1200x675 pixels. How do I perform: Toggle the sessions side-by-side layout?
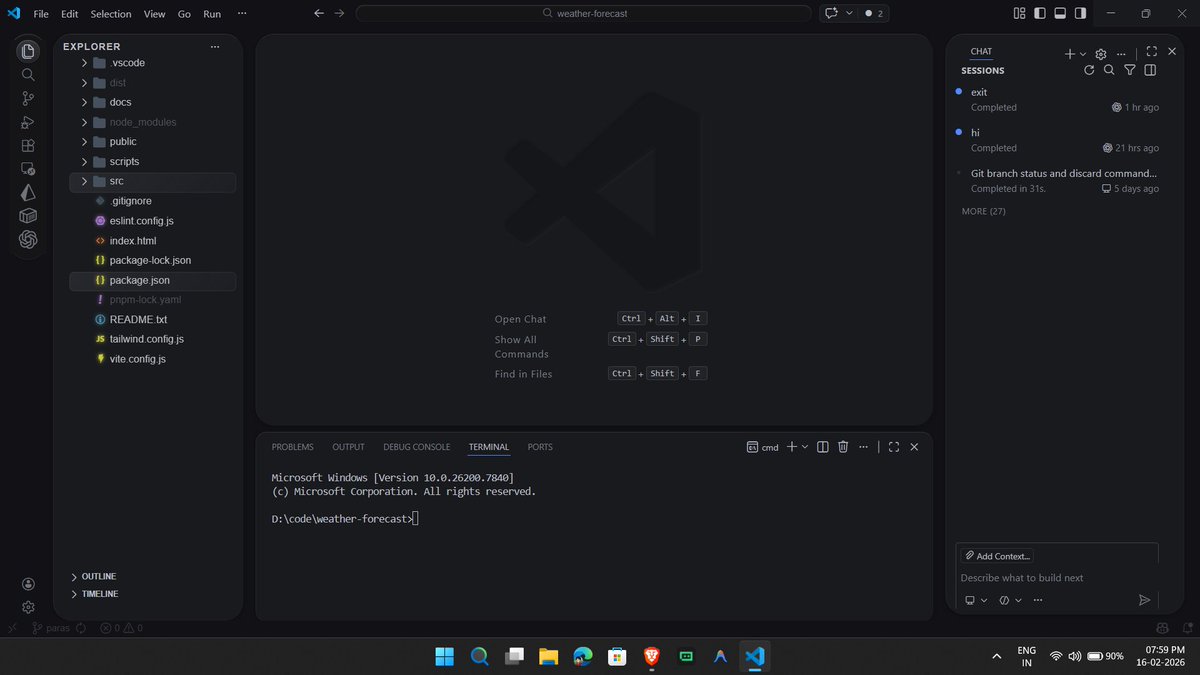(x=1150, y=70)
